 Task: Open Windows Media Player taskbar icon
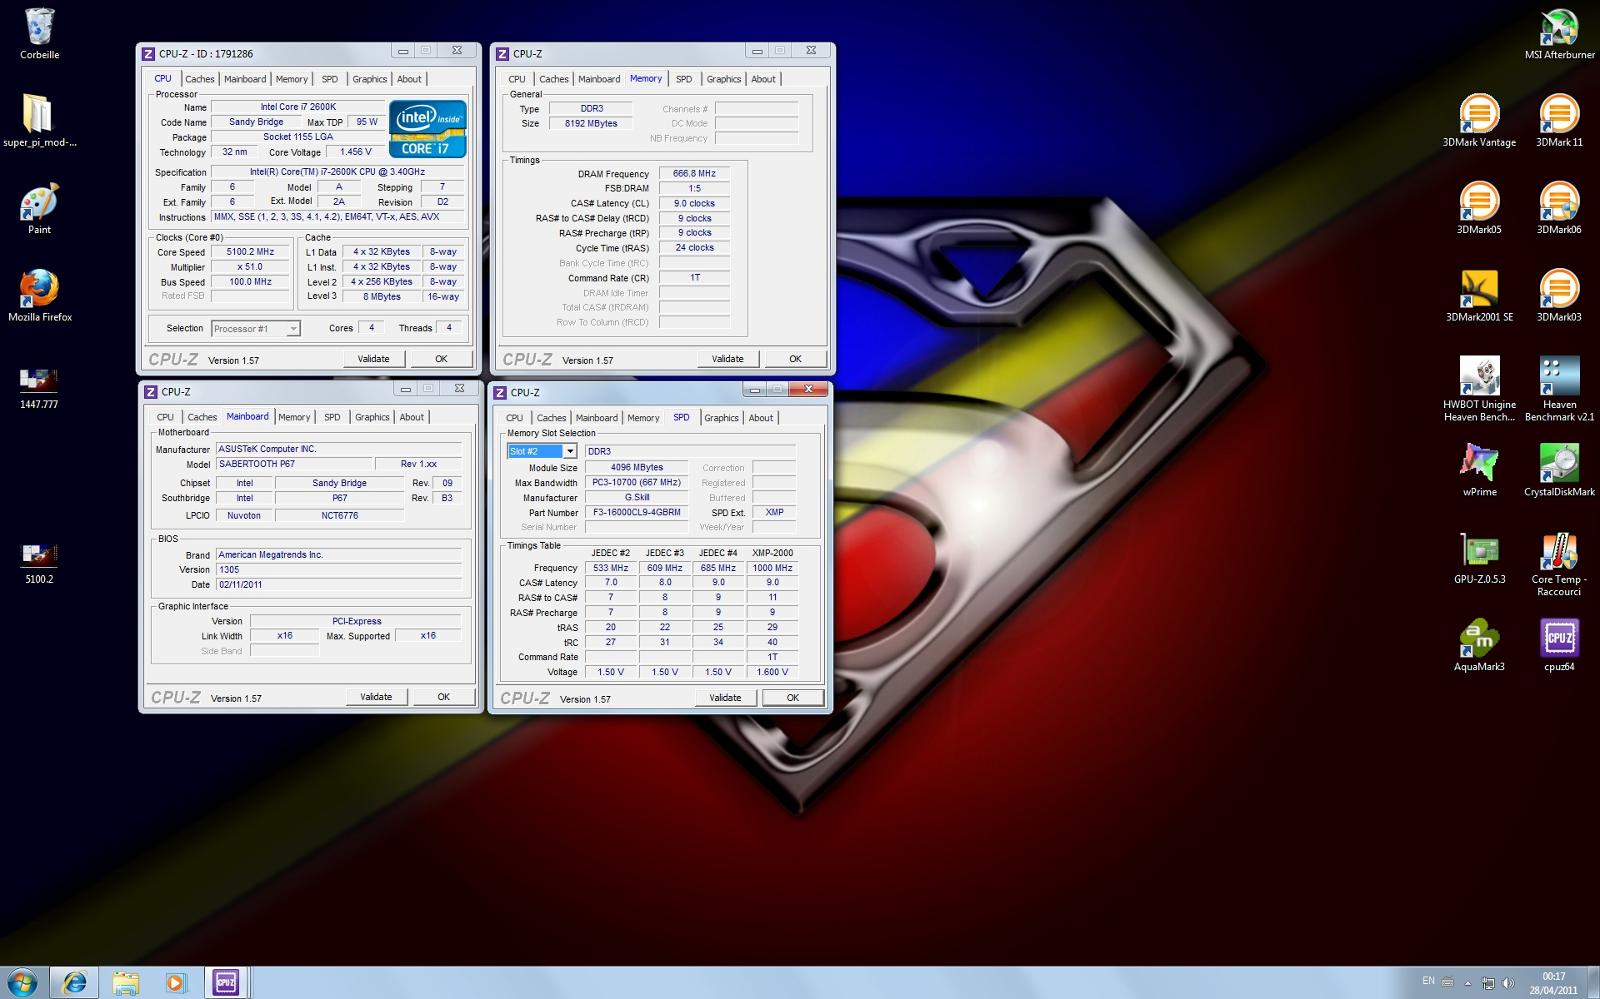point(175,982)
